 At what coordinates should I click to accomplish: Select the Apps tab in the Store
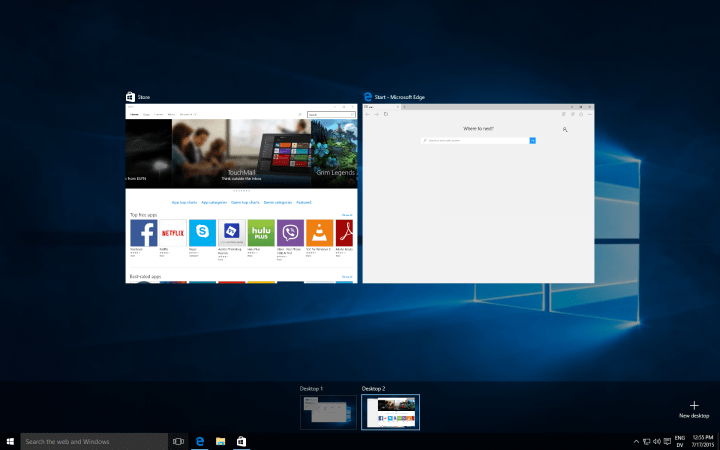point(146,114)
